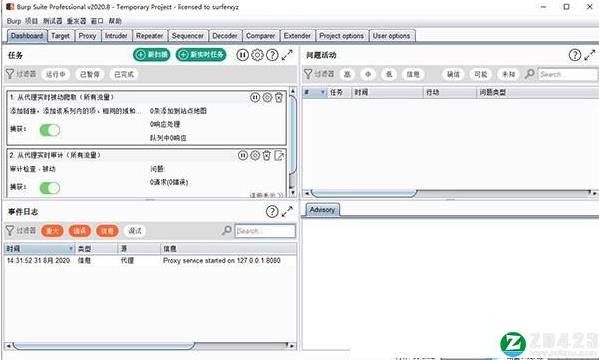This screenshot has height=360, width=599.
Task: Toggle capture switch for task 1
Action: point(50,130)
